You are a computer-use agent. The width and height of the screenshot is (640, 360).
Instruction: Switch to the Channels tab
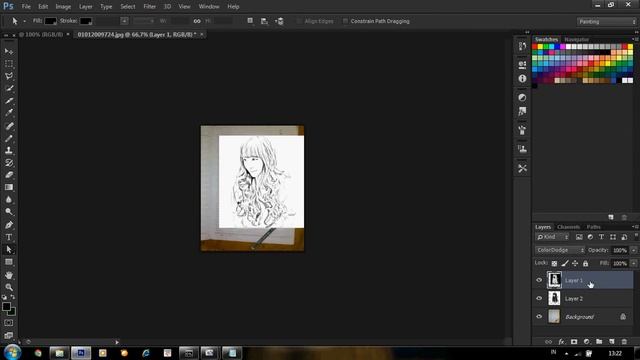(568, 227)
